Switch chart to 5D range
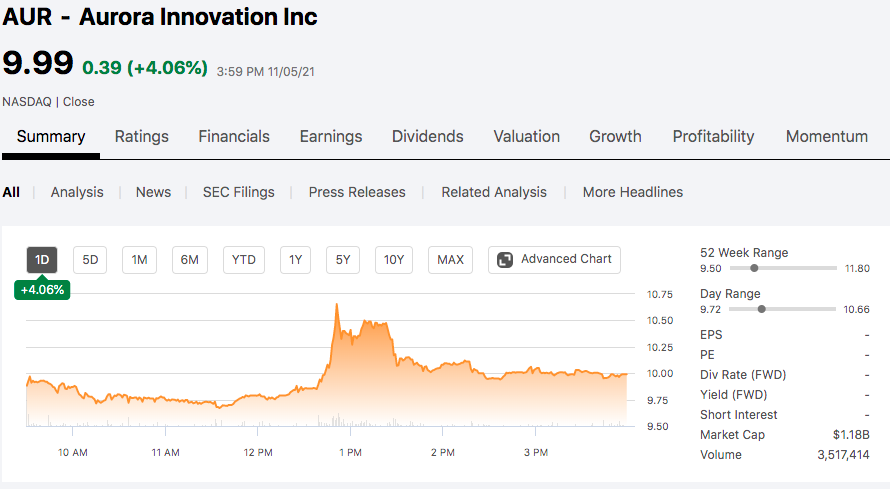This screenshot has width=890, height=489. [90, 260]
